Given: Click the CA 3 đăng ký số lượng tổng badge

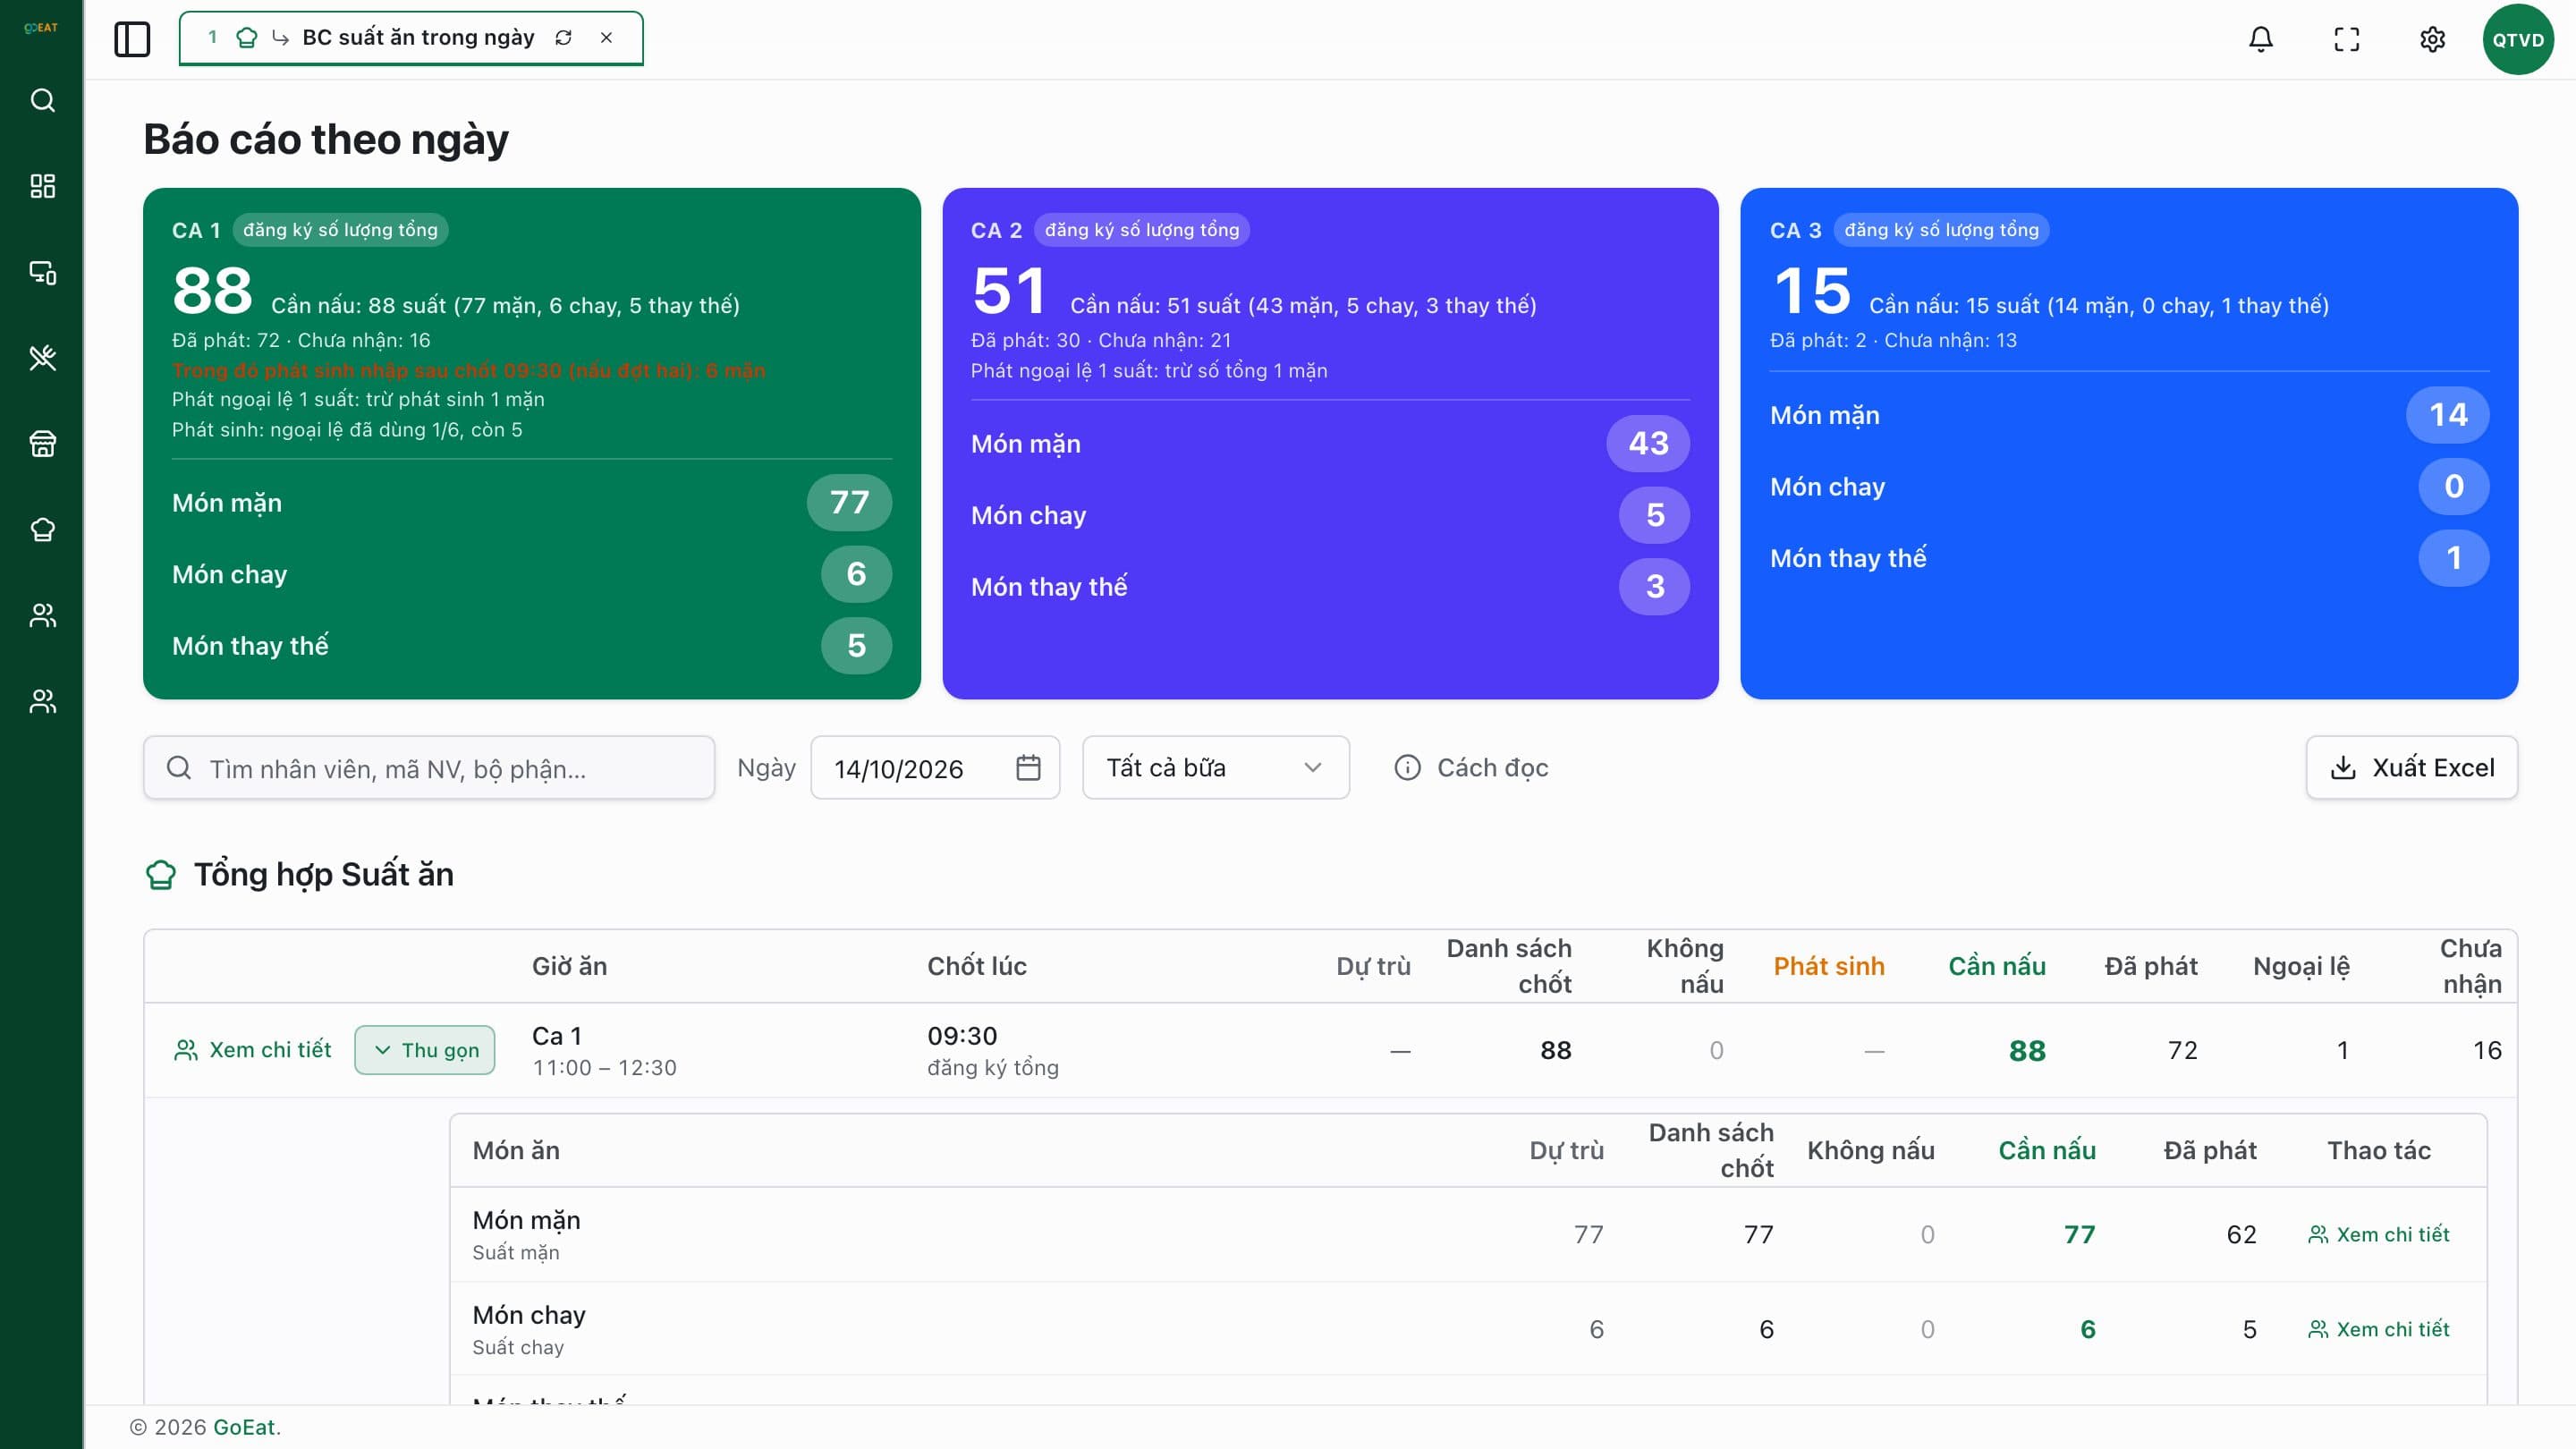Looking at the screenshot, I should tap(1941, 230).
